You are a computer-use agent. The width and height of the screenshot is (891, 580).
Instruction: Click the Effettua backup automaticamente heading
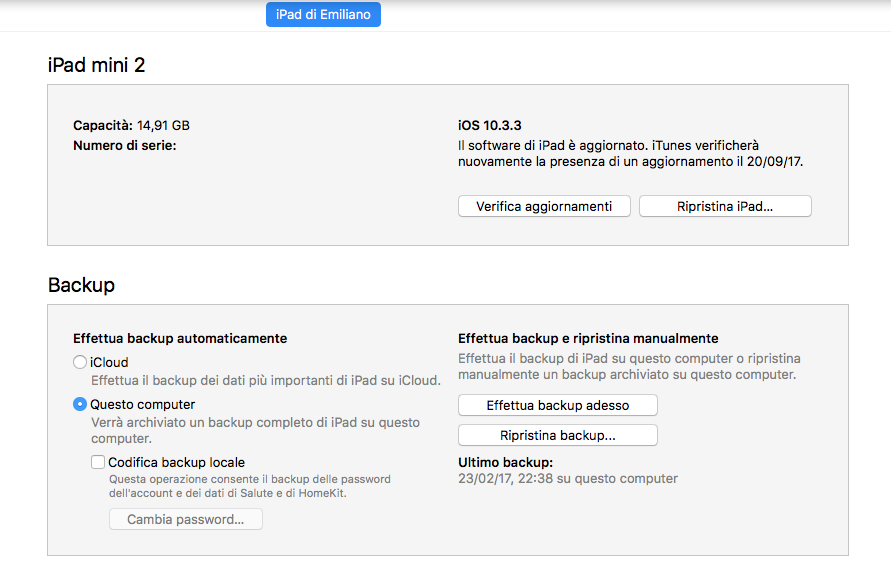pos(180,339)
